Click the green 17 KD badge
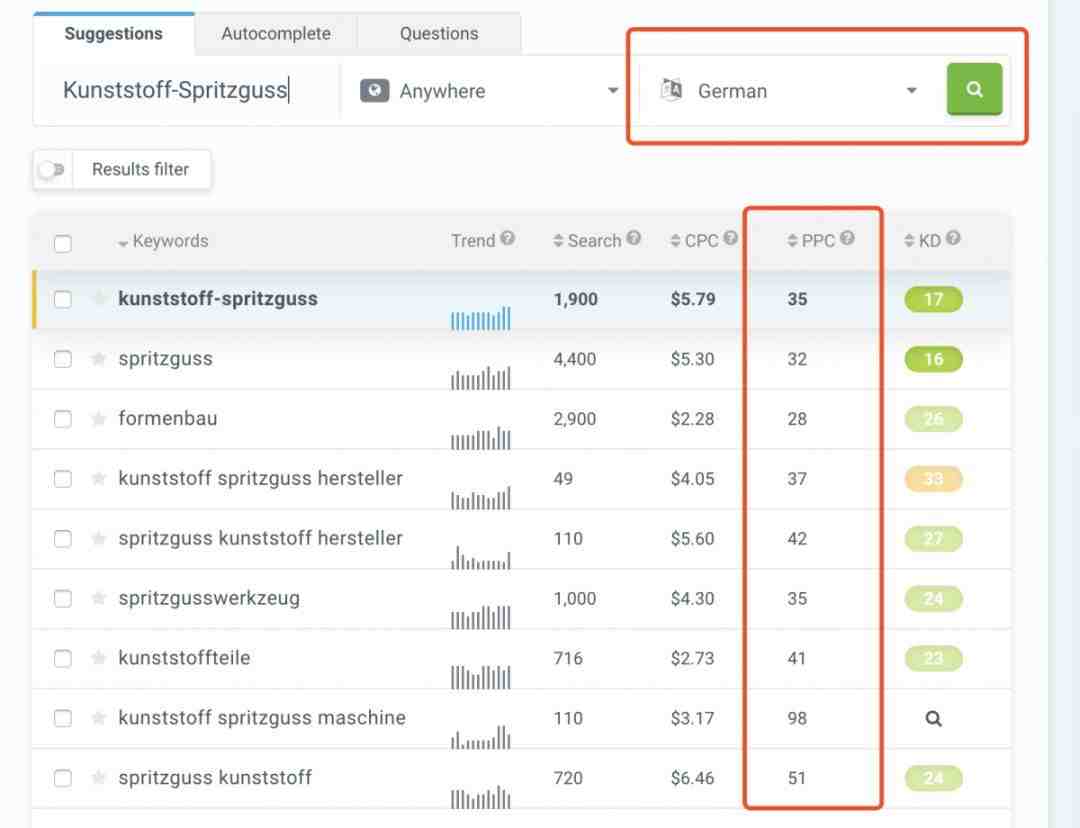 [x=933, y=300]
